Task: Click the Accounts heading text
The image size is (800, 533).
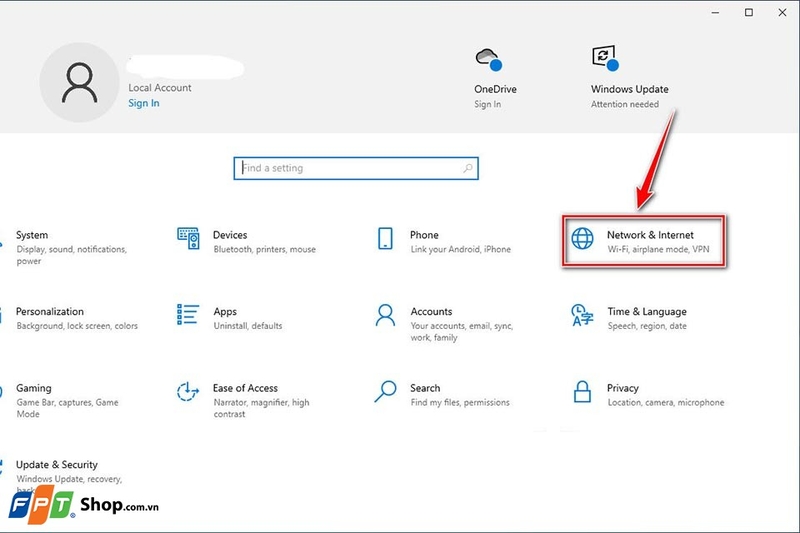Action: point(431,312)
